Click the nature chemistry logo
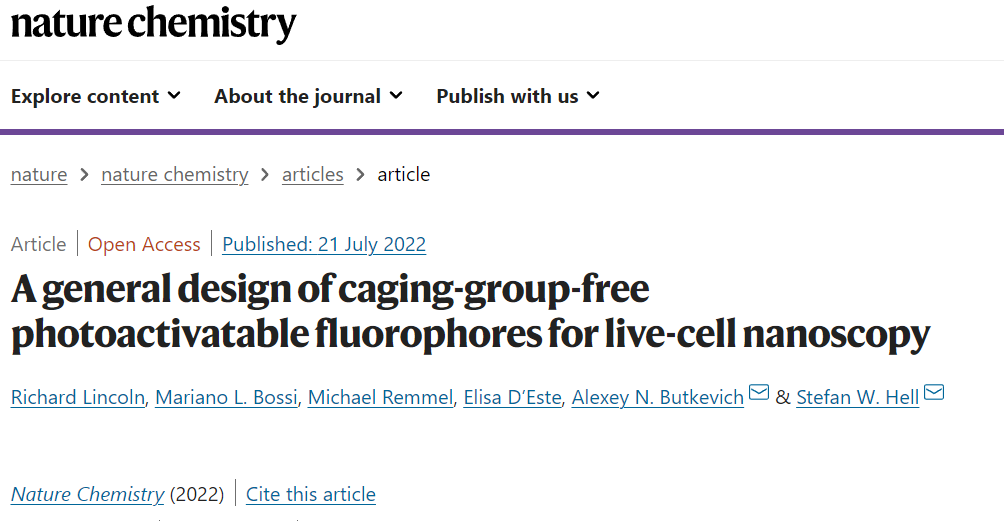1004x521 pixels. [x=154, y=24]
